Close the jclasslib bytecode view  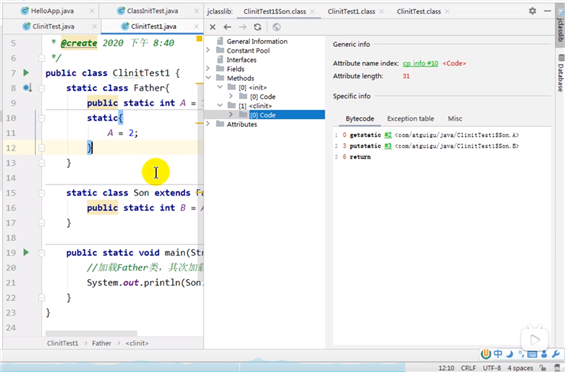(x=213, y=27)
